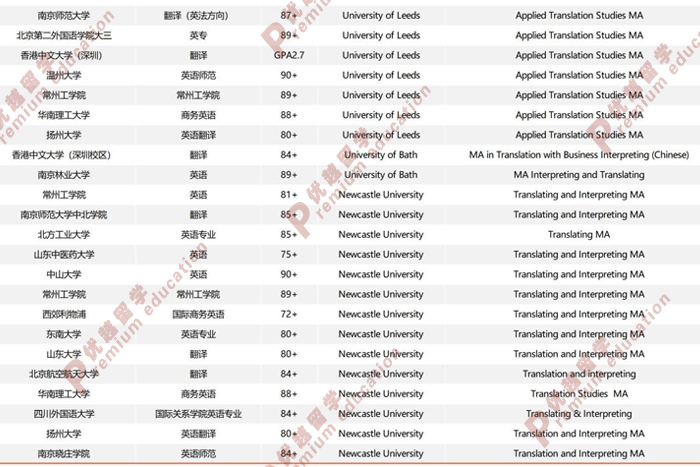Click the 国际关系学院英语专业 cell
Image resolution: width=700 pixels, height=467 pixels.
coord(198,414)
